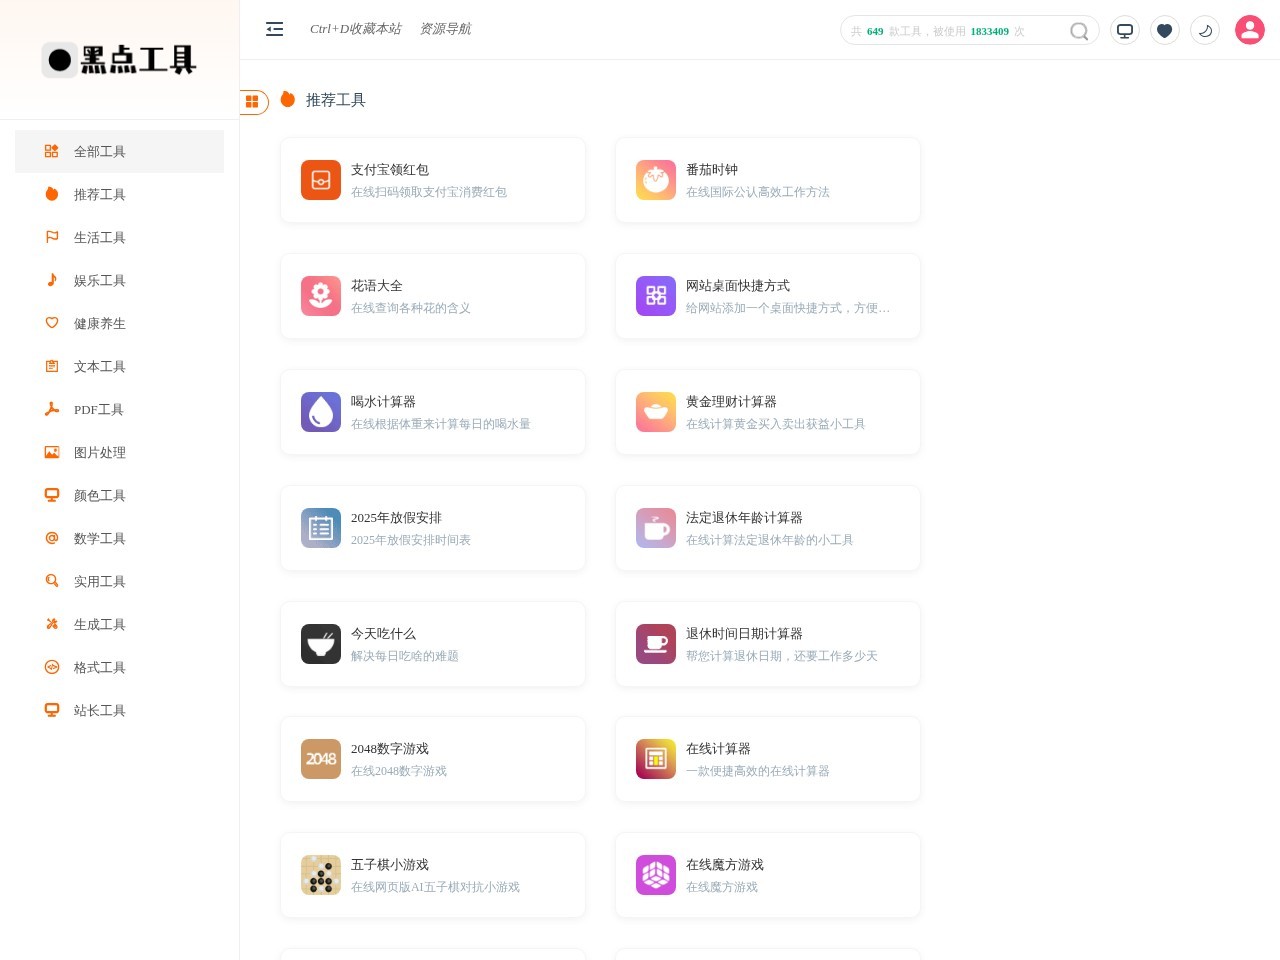Click the 在线计算器 calculator icon
This screenshot has width=1280, height=960.
(656, 759)
